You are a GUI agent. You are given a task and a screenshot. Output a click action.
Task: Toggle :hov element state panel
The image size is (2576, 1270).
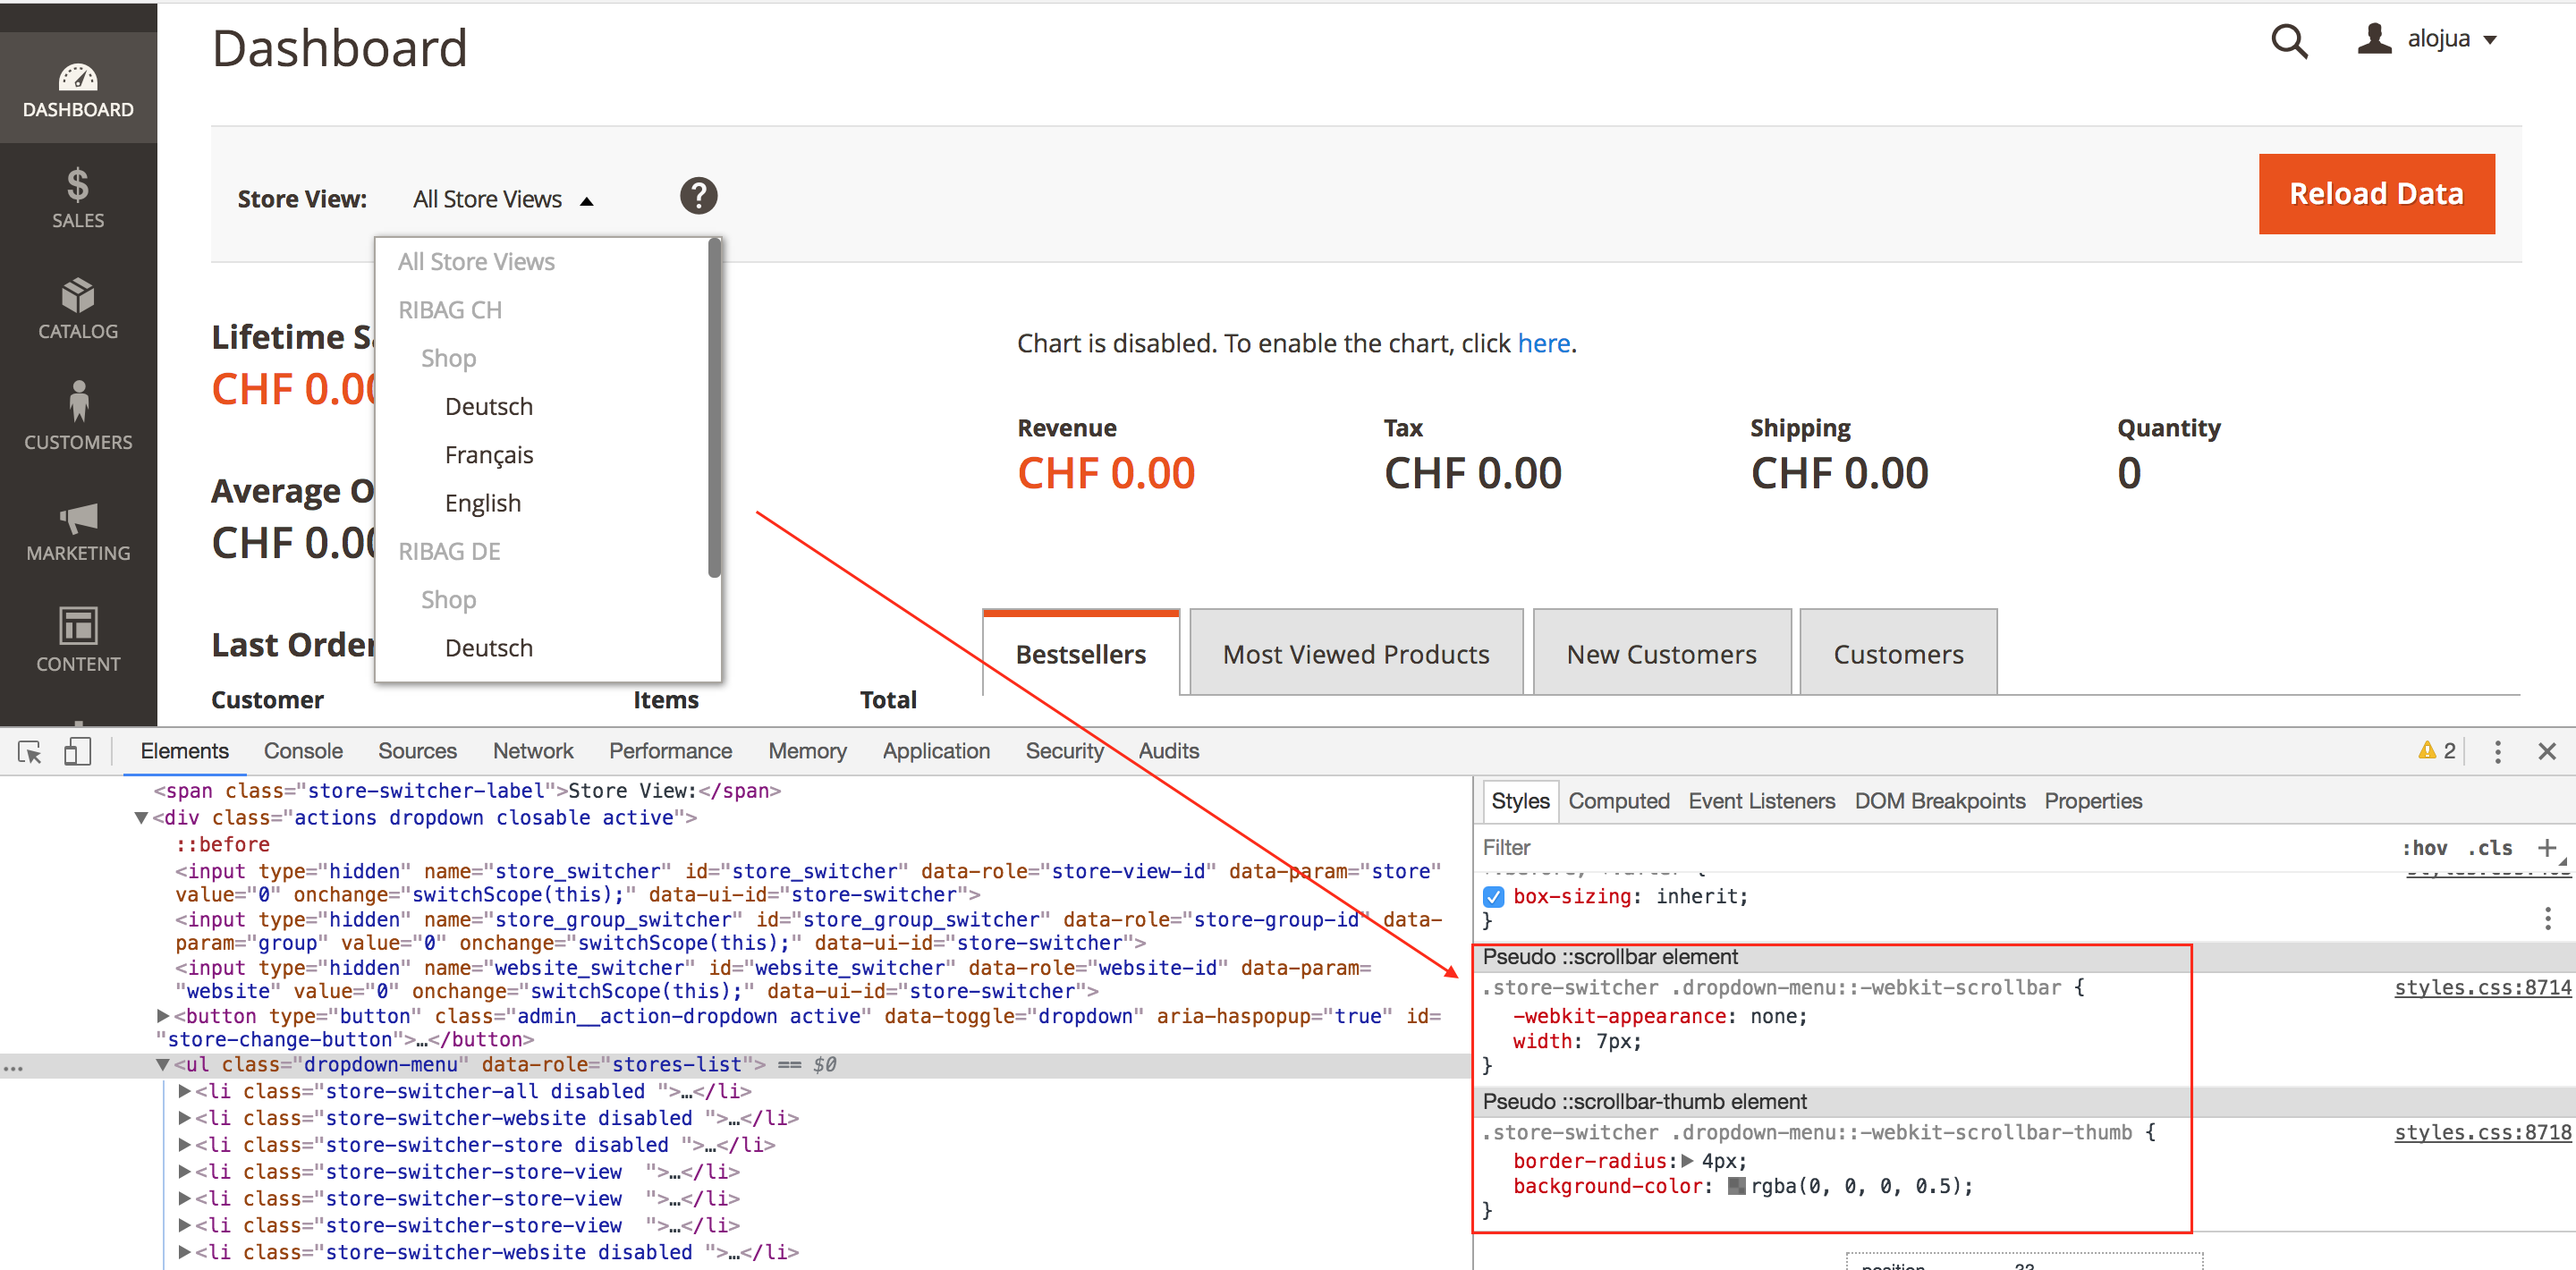pyautogui.click(x=2424, y=848)
